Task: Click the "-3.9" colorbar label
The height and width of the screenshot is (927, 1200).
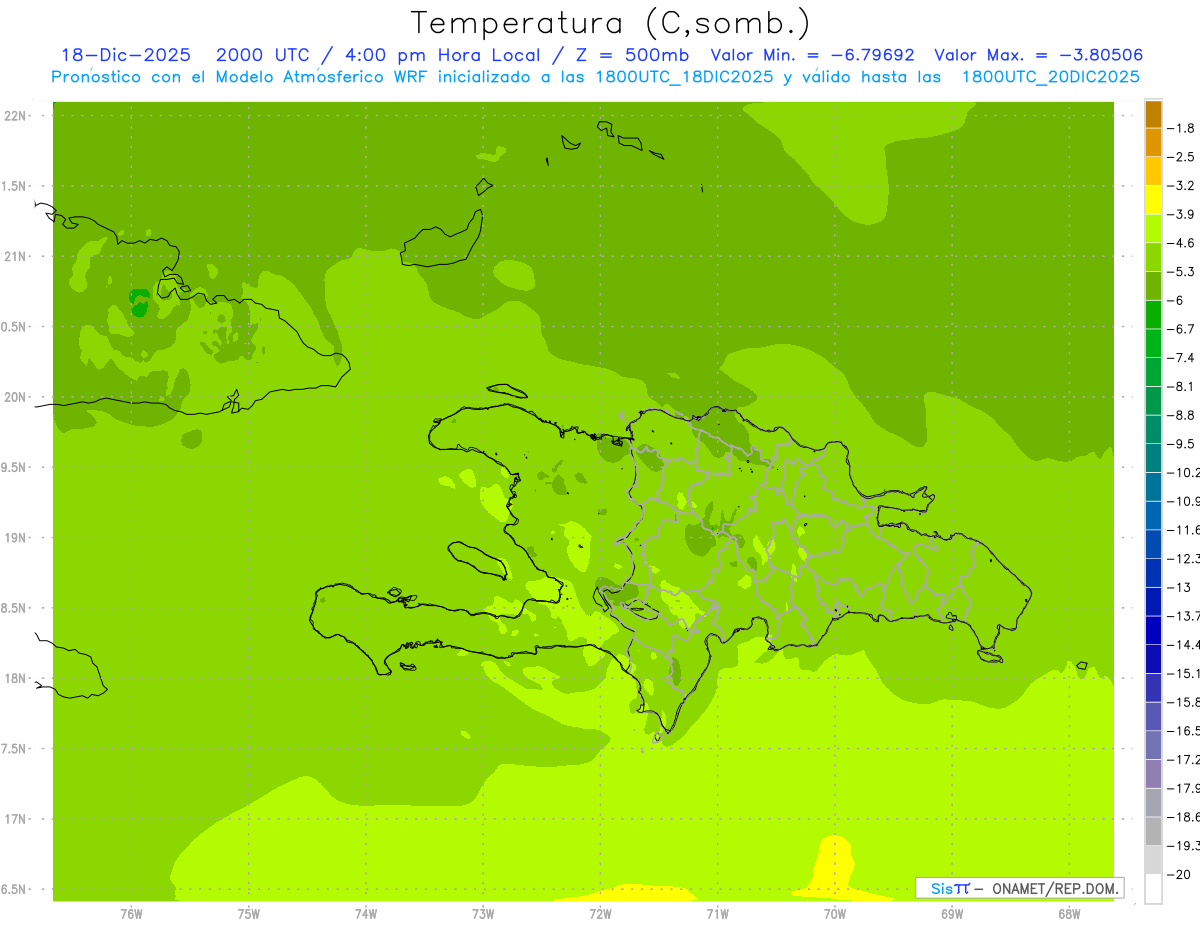Action: click(x=1182, y=214)
